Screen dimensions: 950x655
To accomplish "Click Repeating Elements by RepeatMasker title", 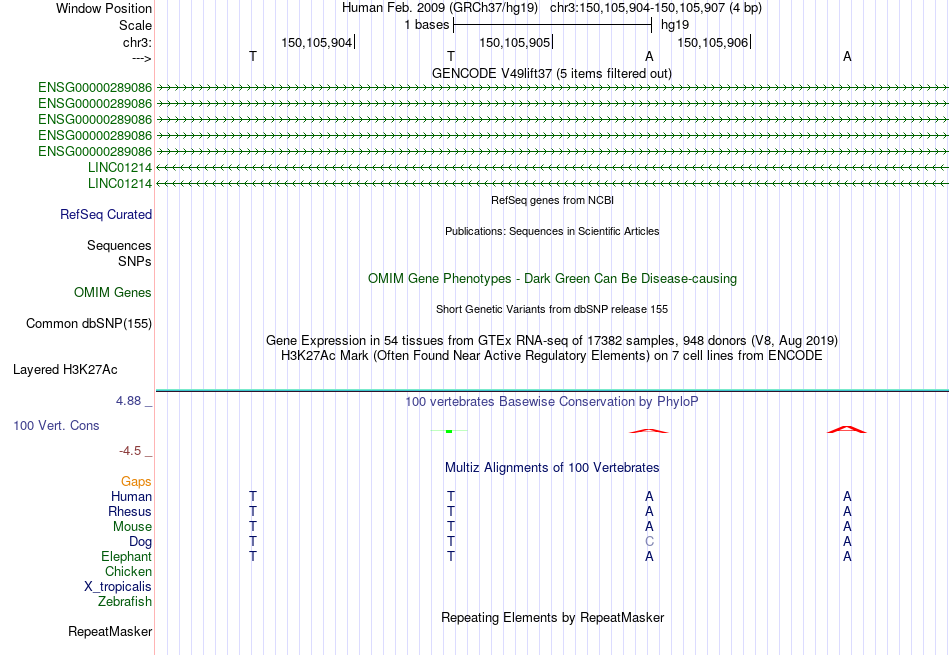I will pos(553,617).
